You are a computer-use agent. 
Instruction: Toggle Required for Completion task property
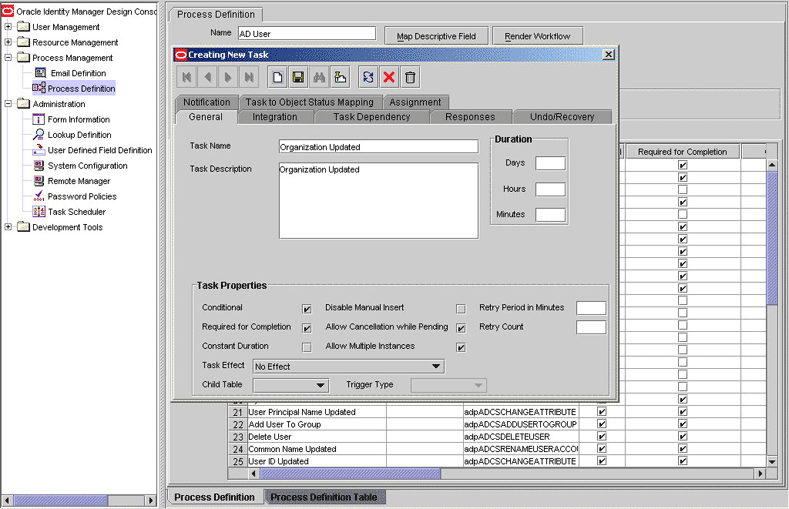pyautogui.click(x=306, y=328)
